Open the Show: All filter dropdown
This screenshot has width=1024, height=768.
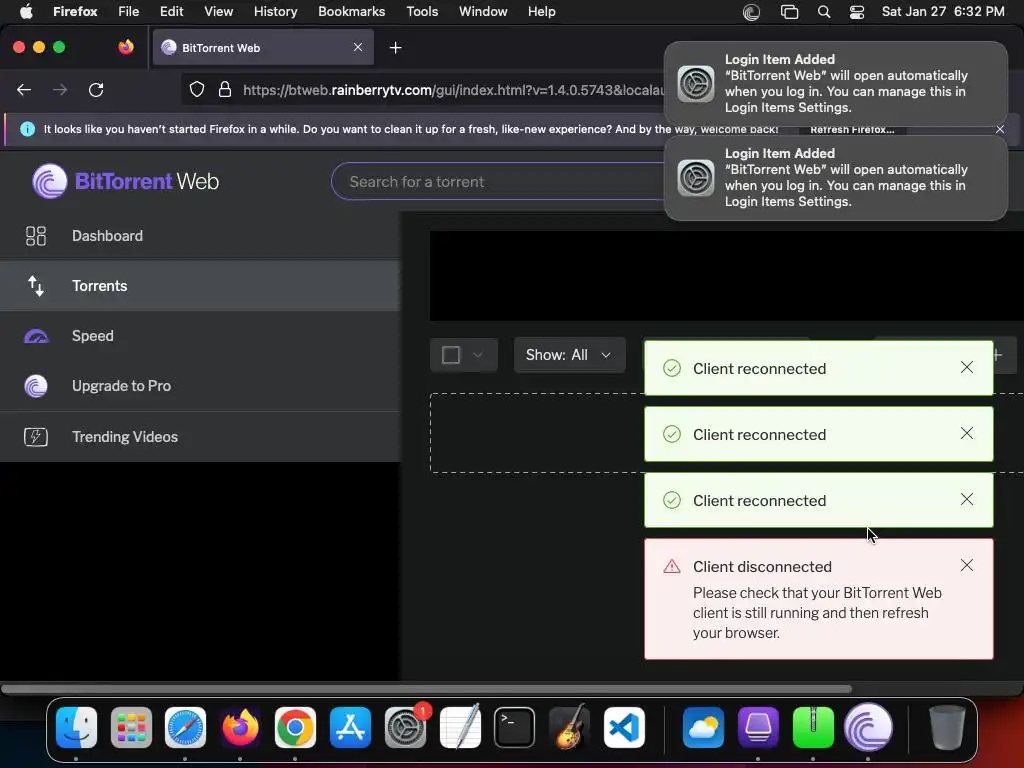coord(569,355)
